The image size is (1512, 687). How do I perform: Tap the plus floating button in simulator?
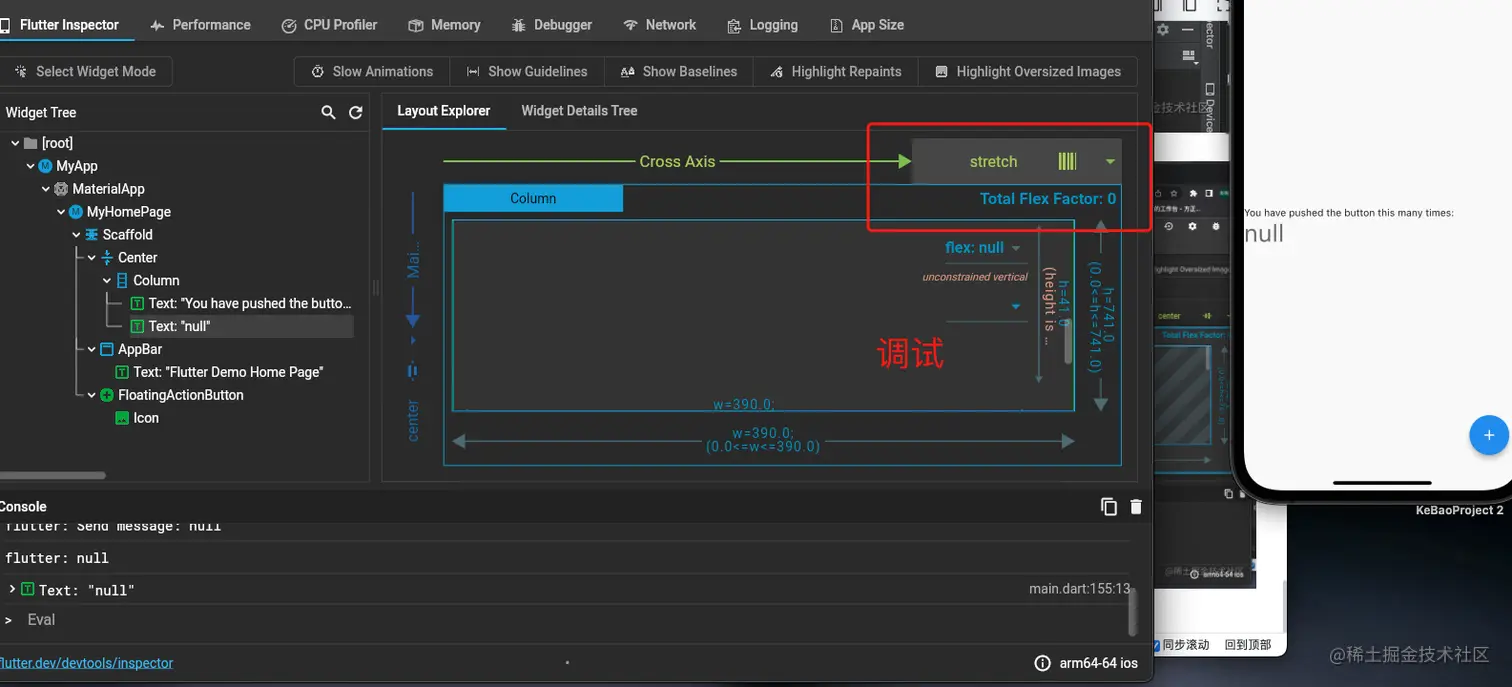pos(1489,435)
